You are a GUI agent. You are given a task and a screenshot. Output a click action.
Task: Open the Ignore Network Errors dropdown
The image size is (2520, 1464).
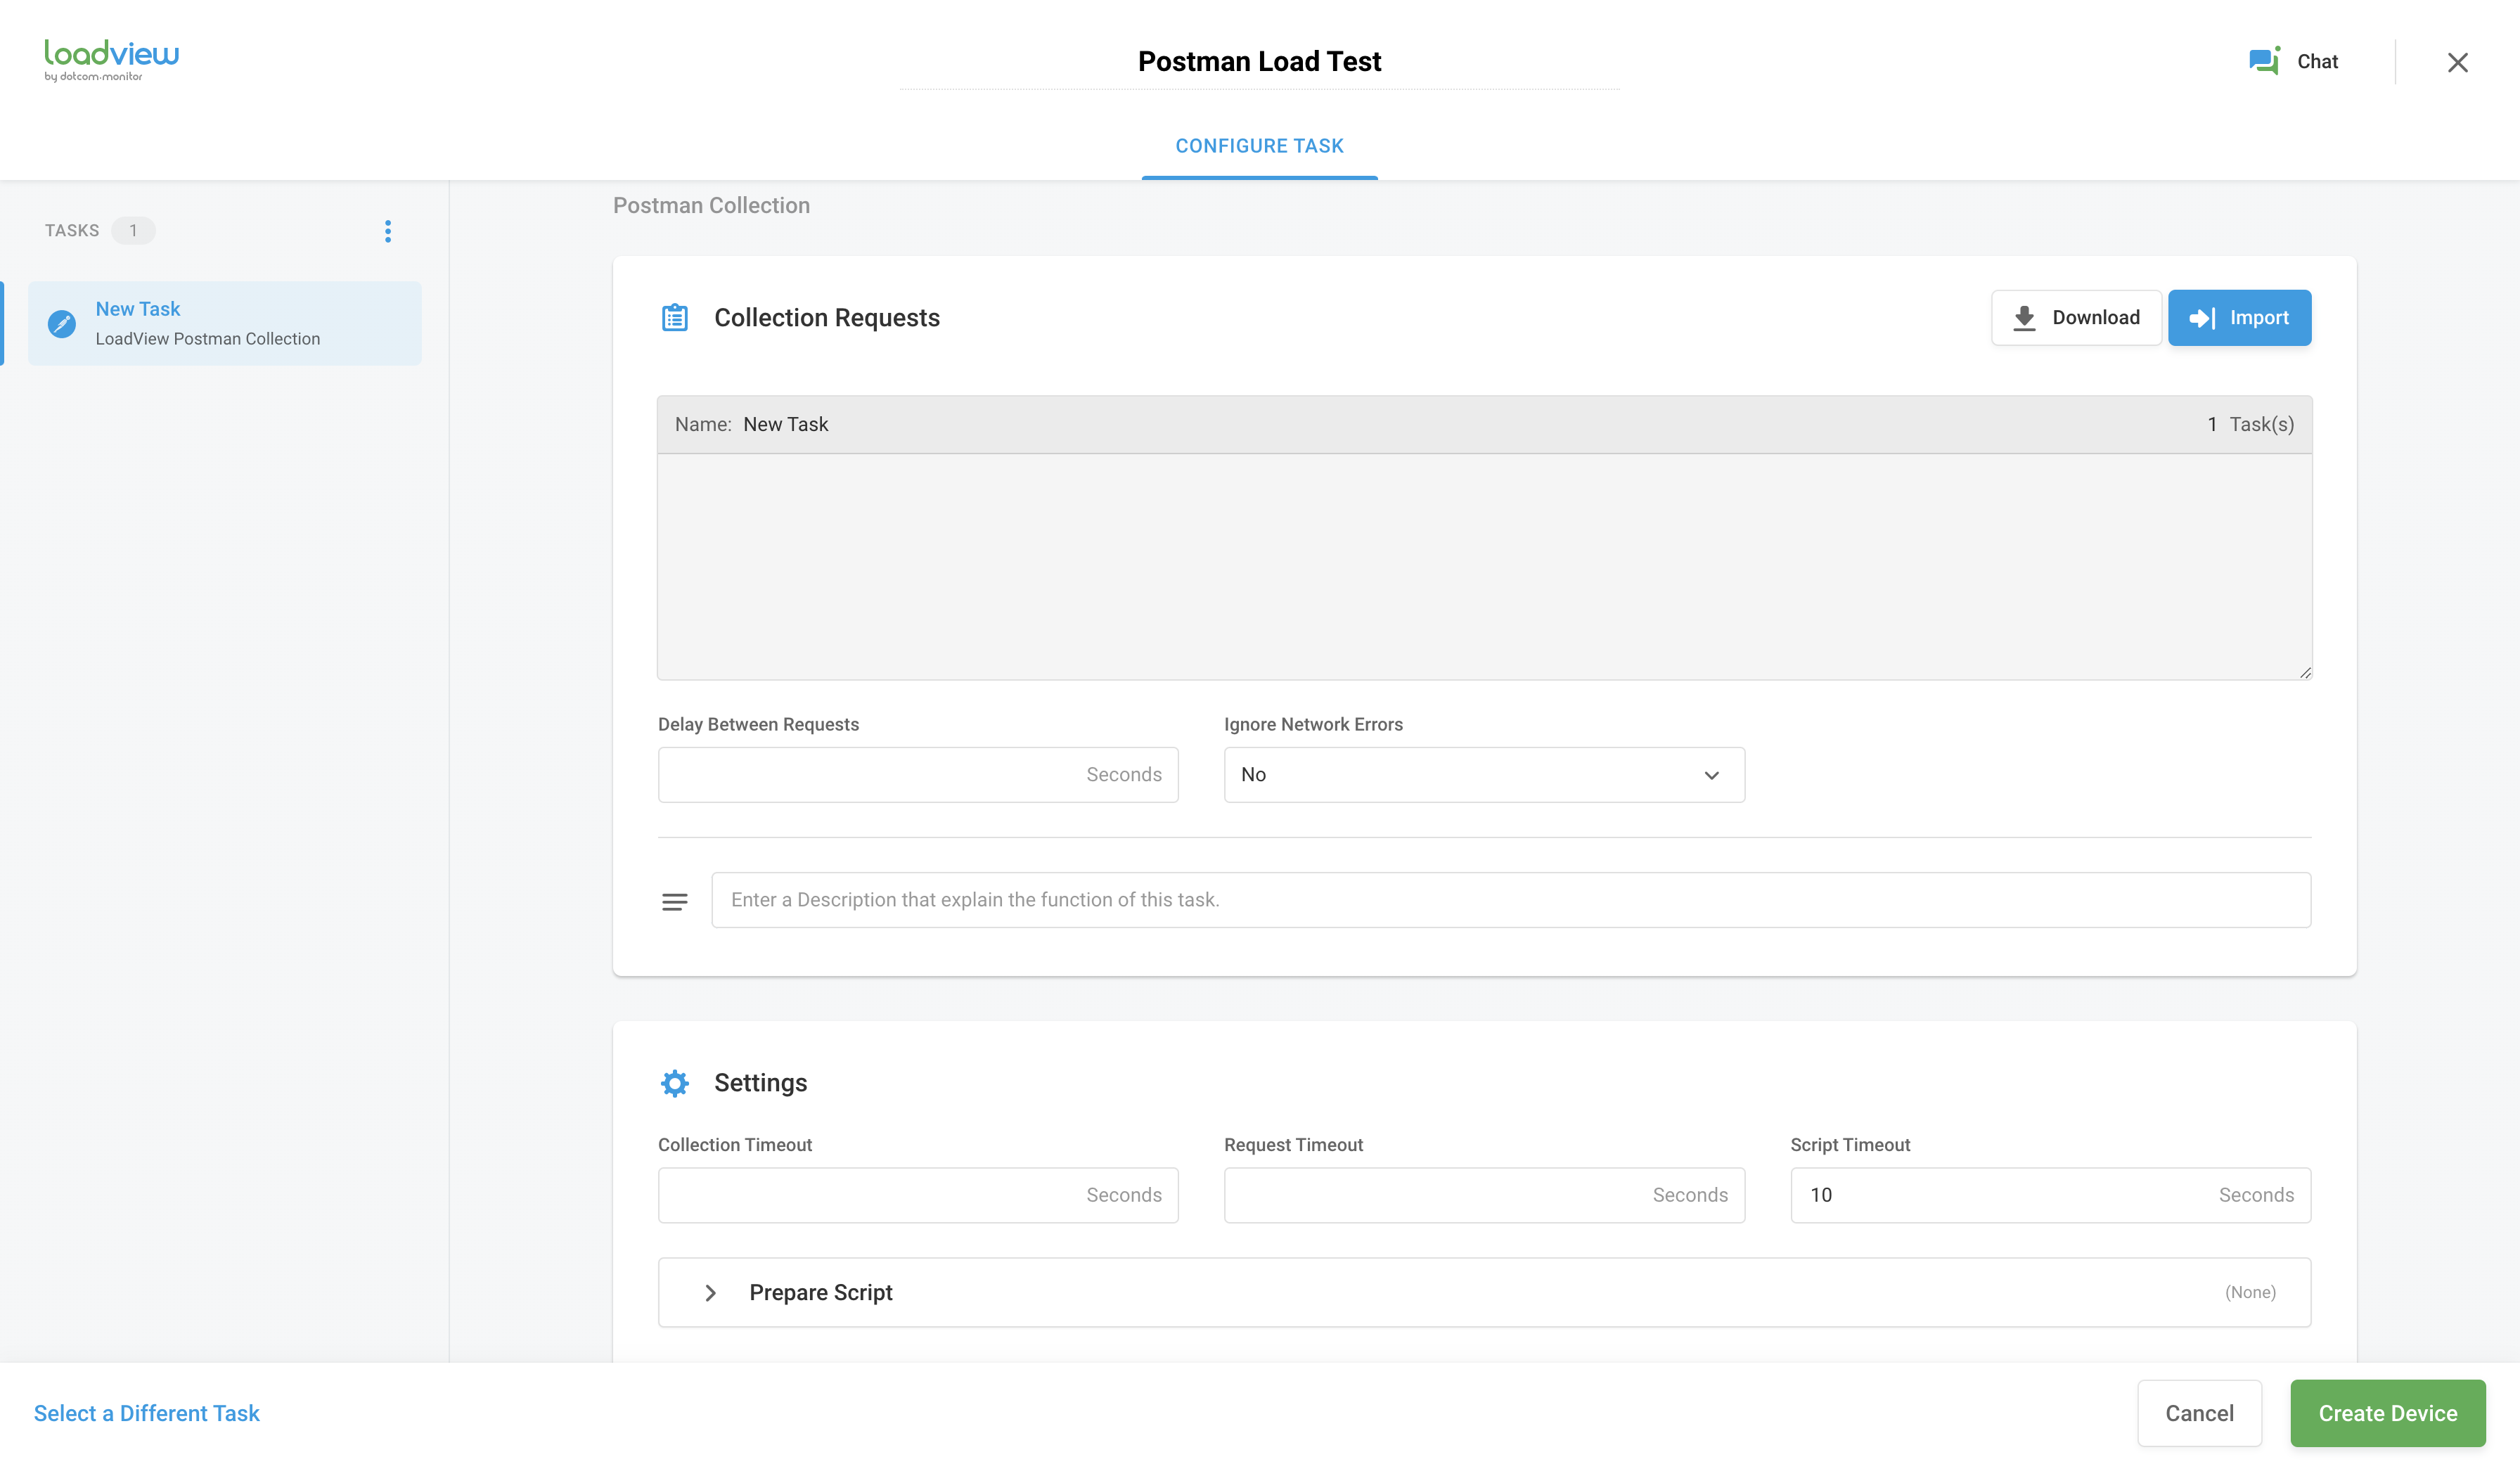[1484, 775]
